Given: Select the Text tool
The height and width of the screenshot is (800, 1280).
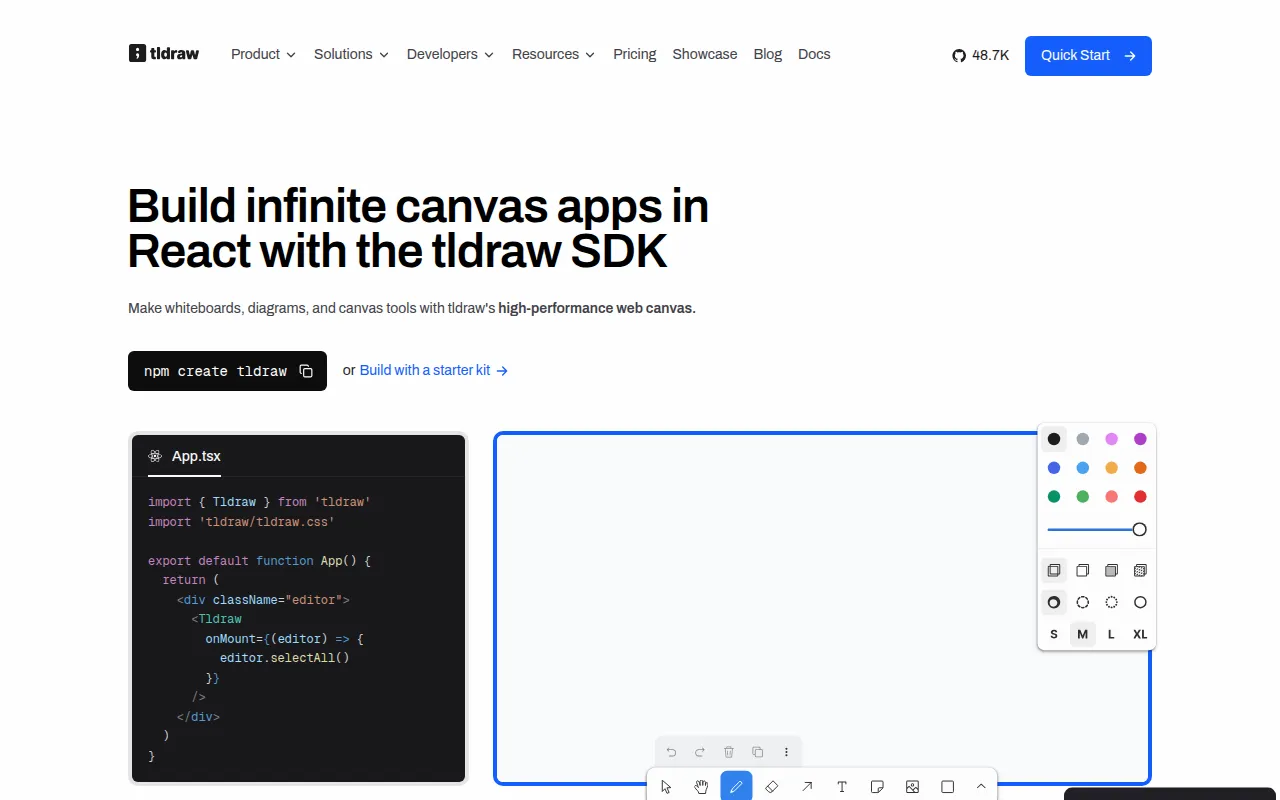Looking at the screenshot, I should click(x=842, y=787).
